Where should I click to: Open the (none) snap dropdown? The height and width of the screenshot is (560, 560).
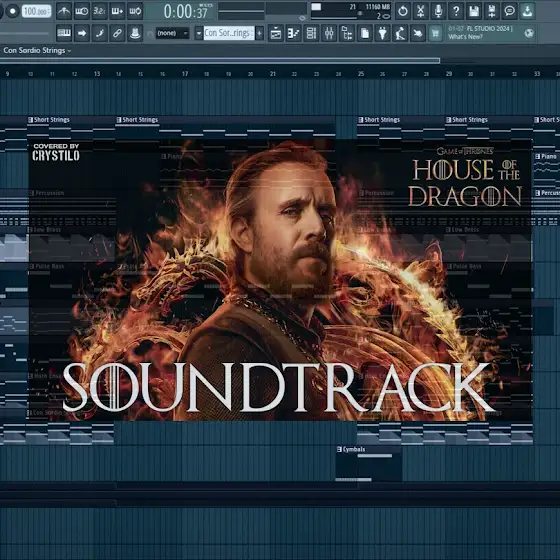(172, 33)
